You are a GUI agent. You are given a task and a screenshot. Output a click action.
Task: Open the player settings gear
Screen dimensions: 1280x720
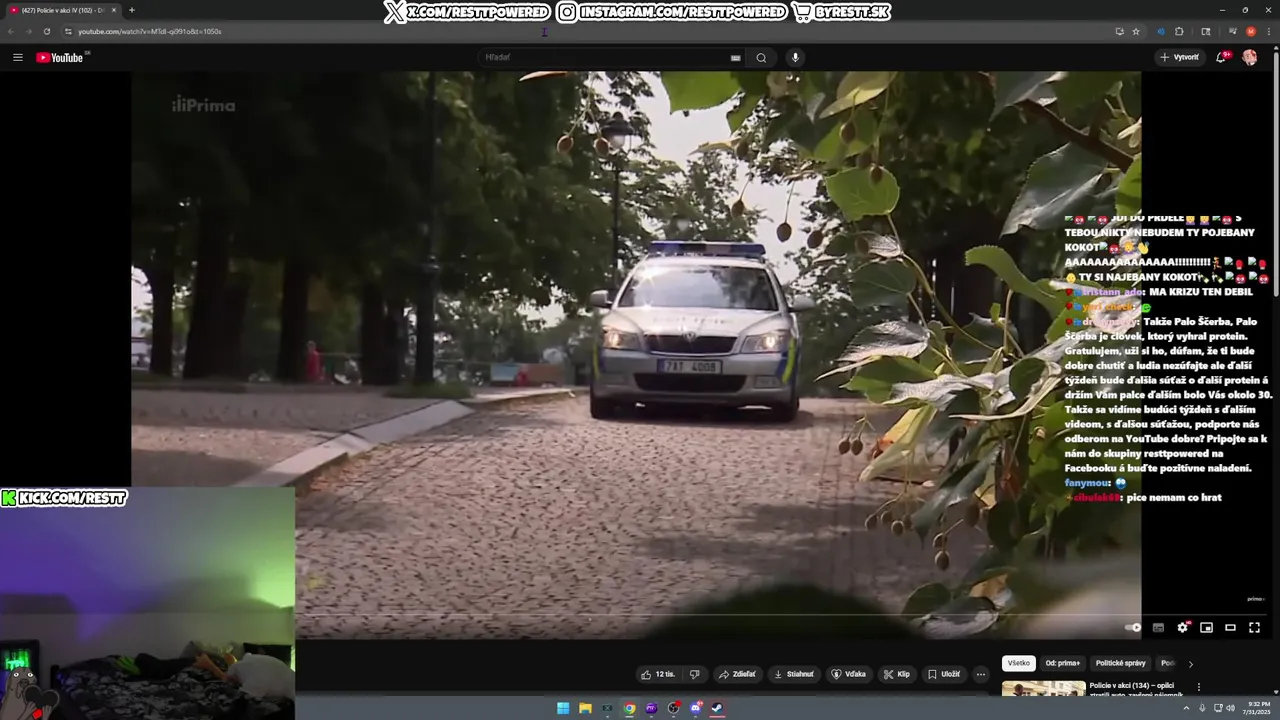point(1183,627)
